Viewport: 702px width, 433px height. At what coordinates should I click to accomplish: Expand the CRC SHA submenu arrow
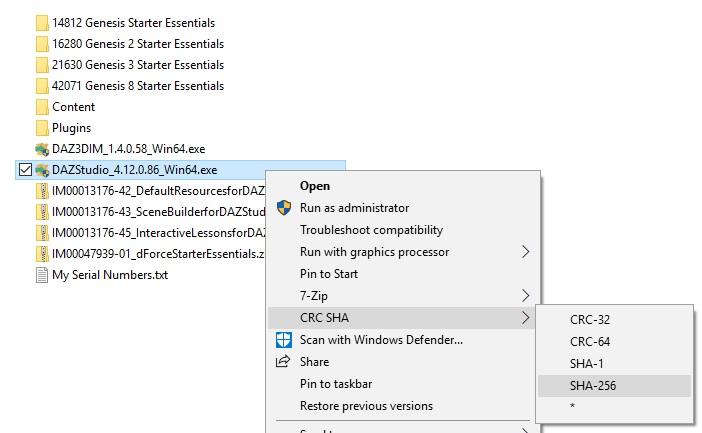(526, 318)
